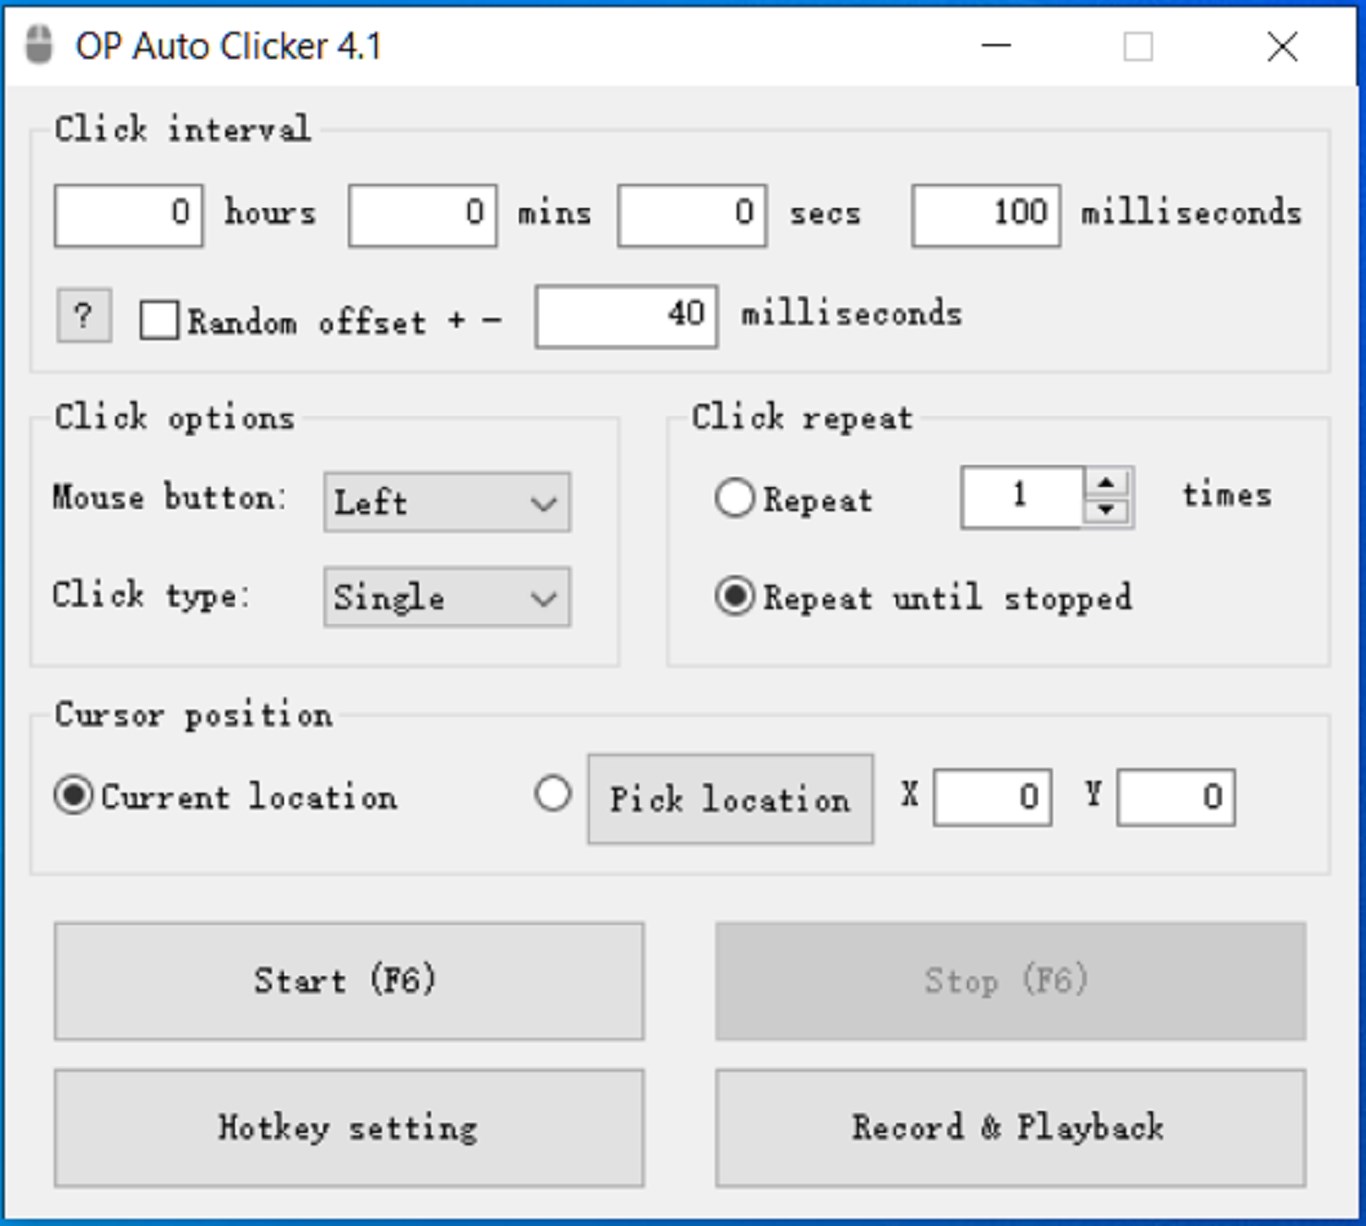Click the Start (F6) button
This screenshot has height=1226, width=1366.
tap(349, 981)
